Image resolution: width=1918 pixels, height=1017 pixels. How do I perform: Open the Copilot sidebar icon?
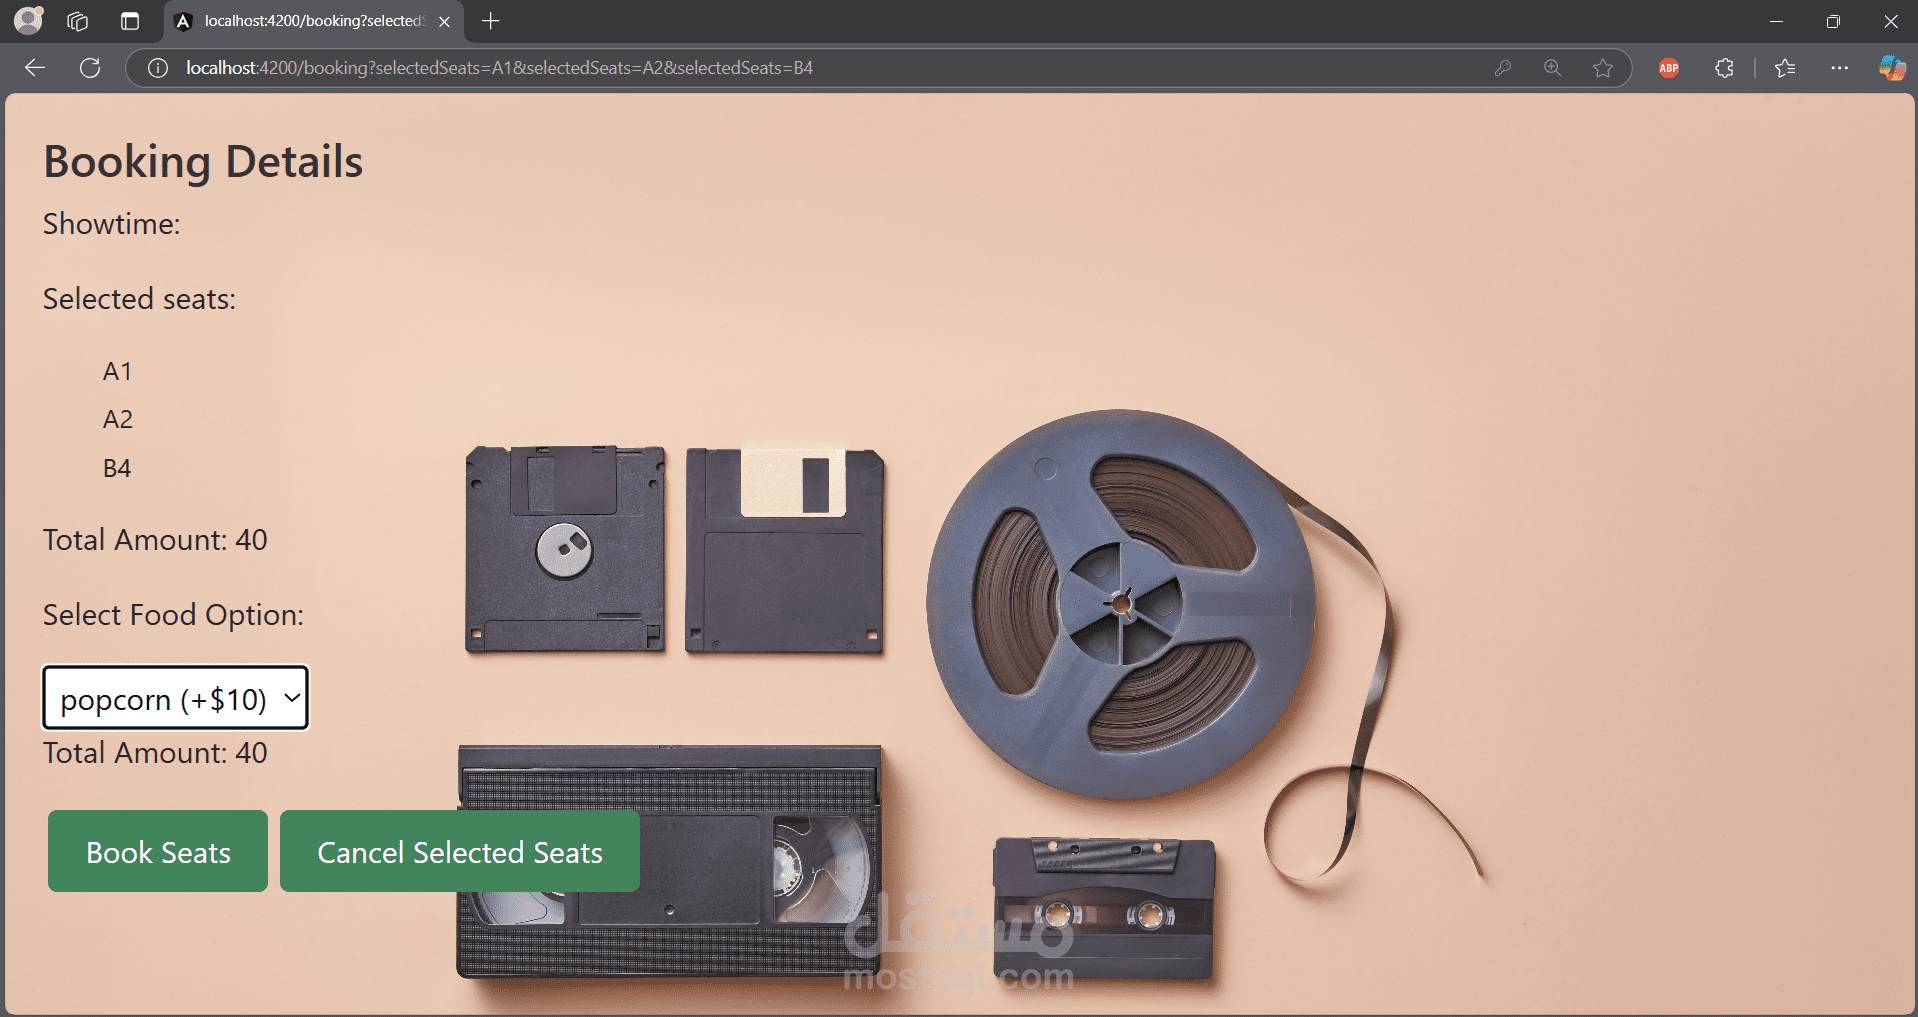(x=1892, y=68)
